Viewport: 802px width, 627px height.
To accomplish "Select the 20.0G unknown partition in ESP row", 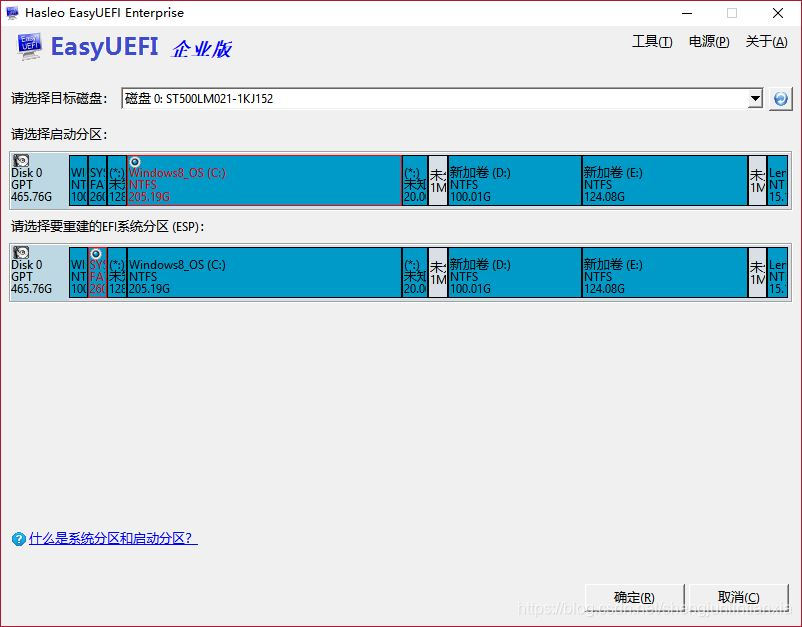I will click(415, 273).
